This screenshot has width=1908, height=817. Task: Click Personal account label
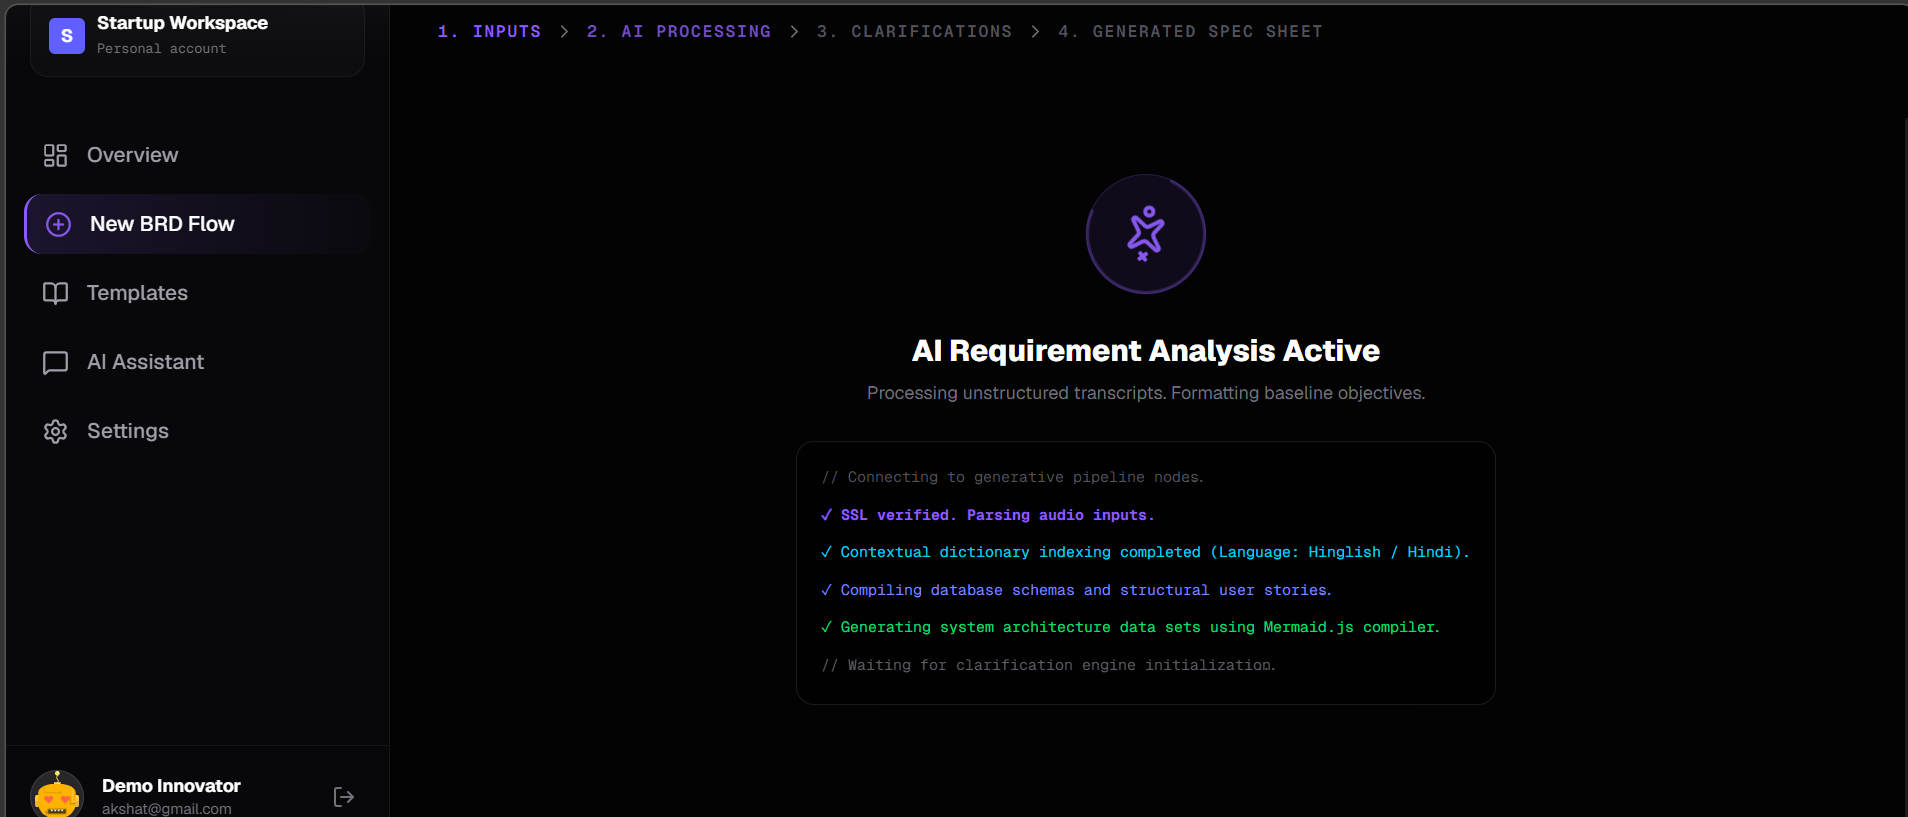click(161, 48)
